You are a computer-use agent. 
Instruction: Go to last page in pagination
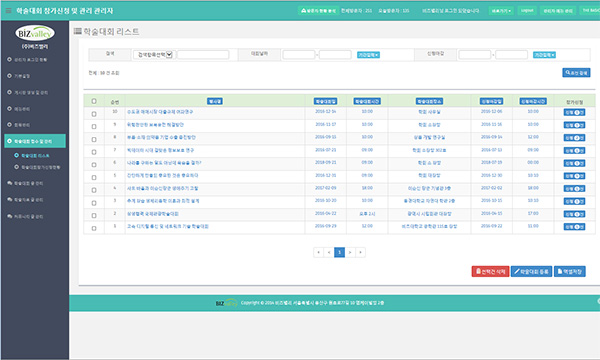click(x=360, y=252)
